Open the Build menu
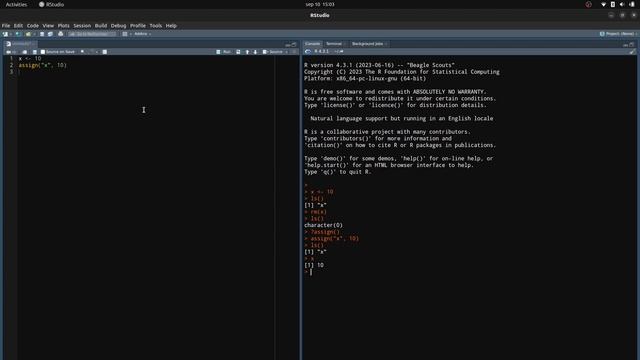Screen dimensions: 640x360 tap(101, 25)
